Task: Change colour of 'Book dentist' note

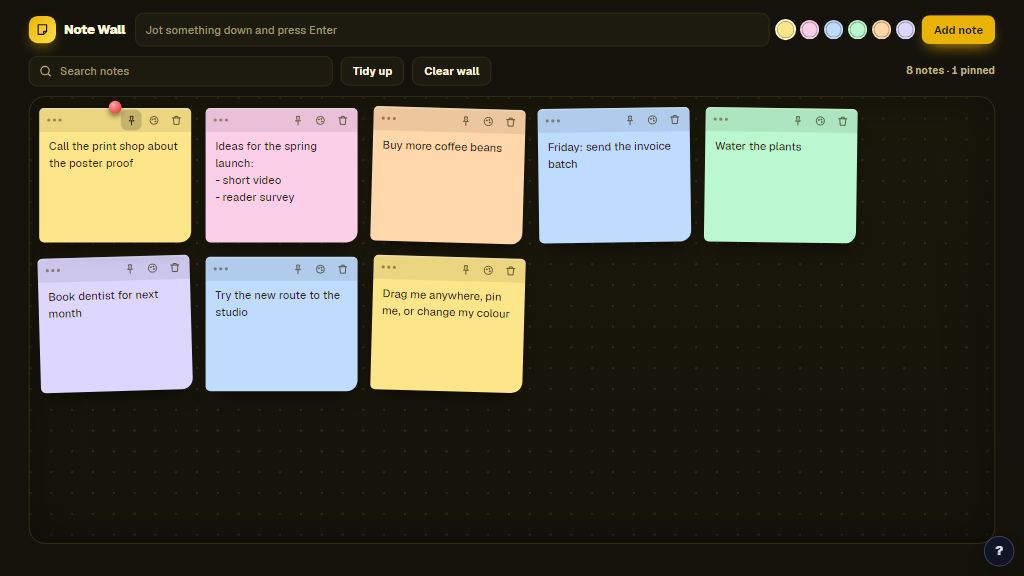Action: tap(152, 268)
